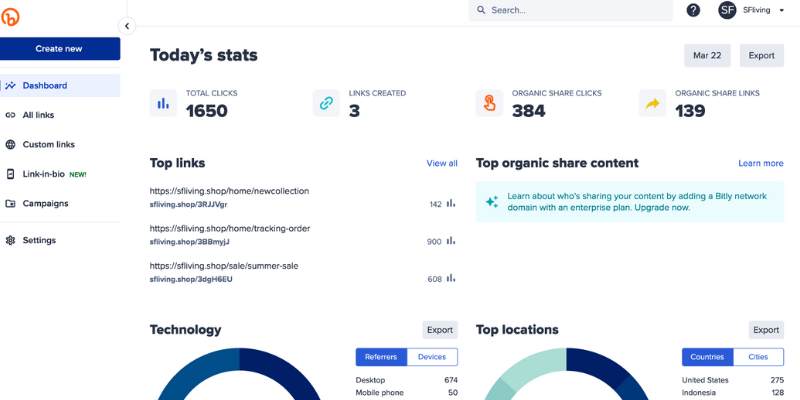Click the Organic Share Links arrow icon
Viewport: 800px width, 400px height.
pyautogui.click(x=652, y=104)
